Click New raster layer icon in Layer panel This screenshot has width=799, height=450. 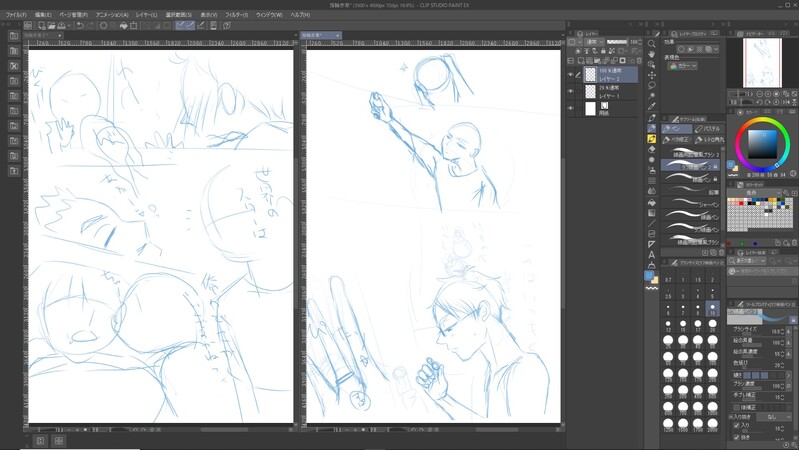581,61
